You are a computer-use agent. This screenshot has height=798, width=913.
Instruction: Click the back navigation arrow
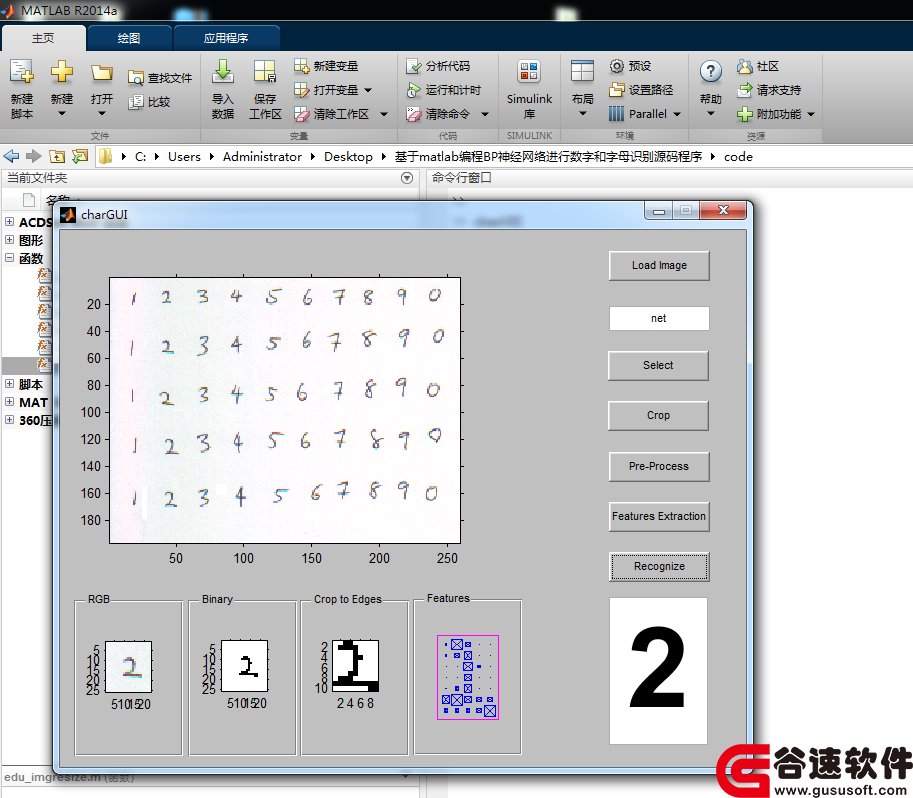pos(11,156)
